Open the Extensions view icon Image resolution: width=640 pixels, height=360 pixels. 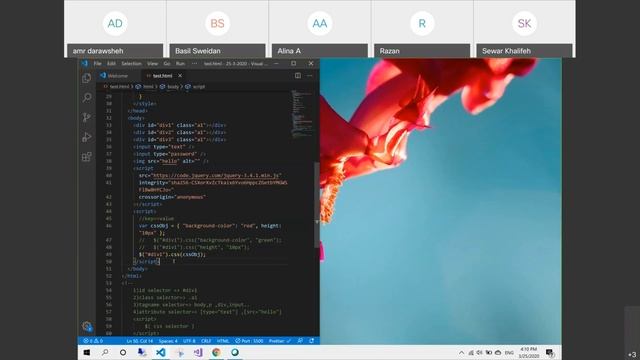[x=87, y=156]
